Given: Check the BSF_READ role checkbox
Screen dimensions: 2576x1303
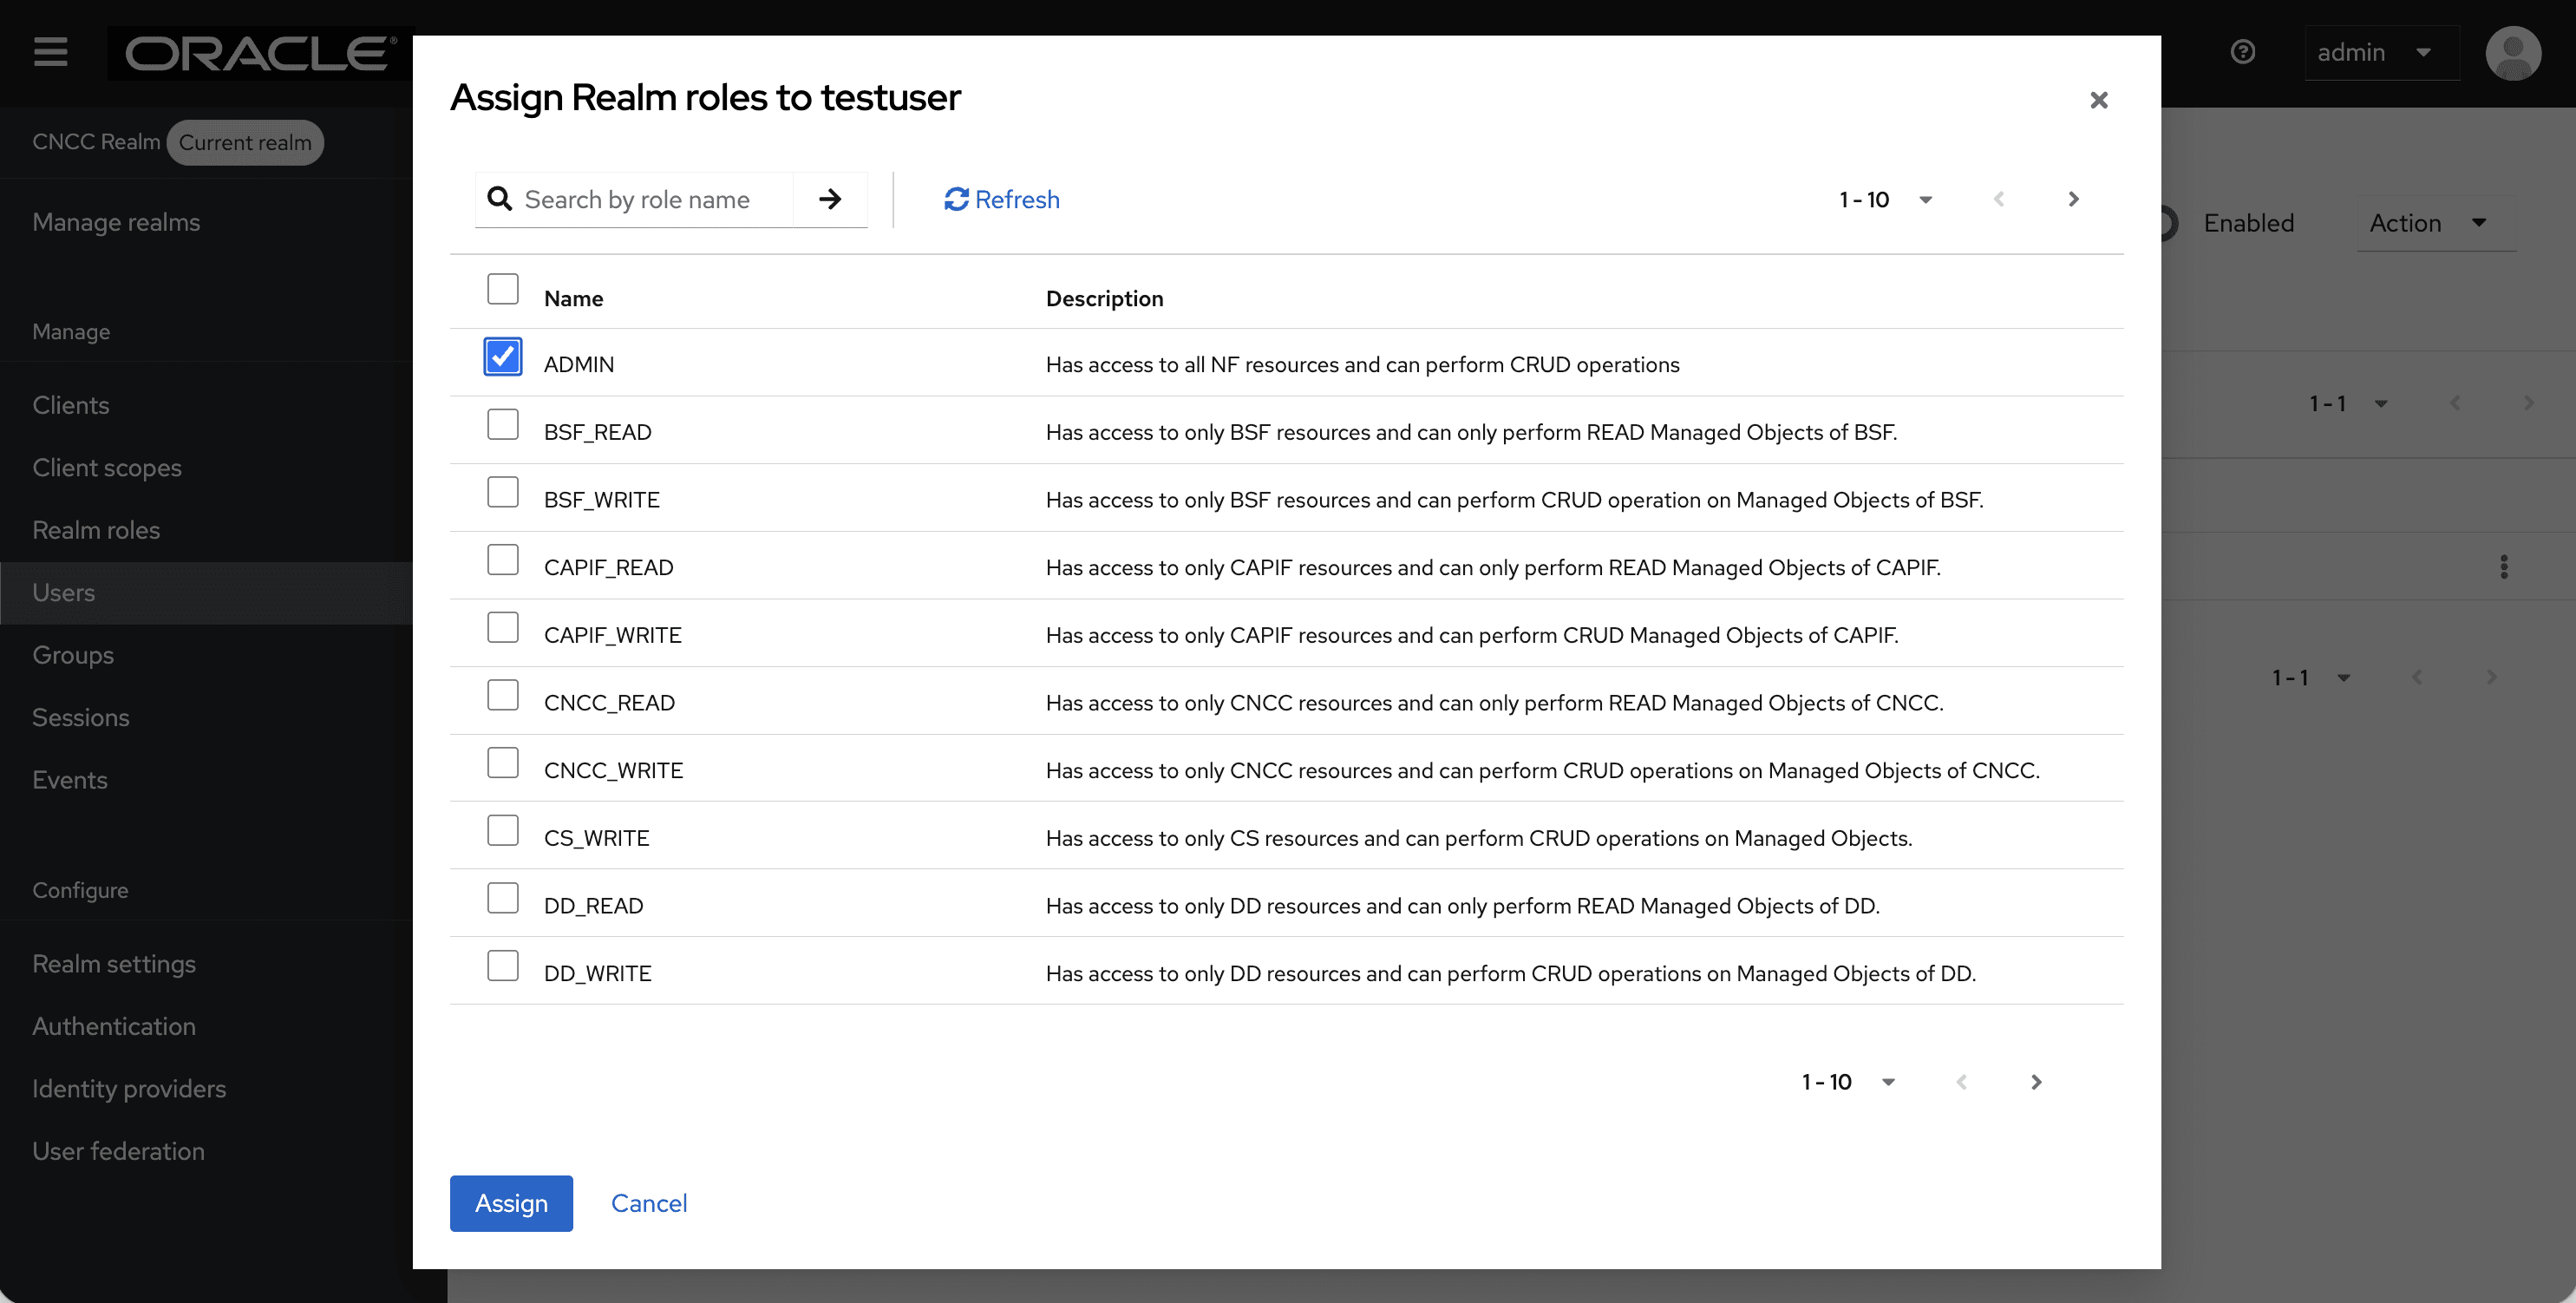Looking at the screenshot, I should 502,425.
